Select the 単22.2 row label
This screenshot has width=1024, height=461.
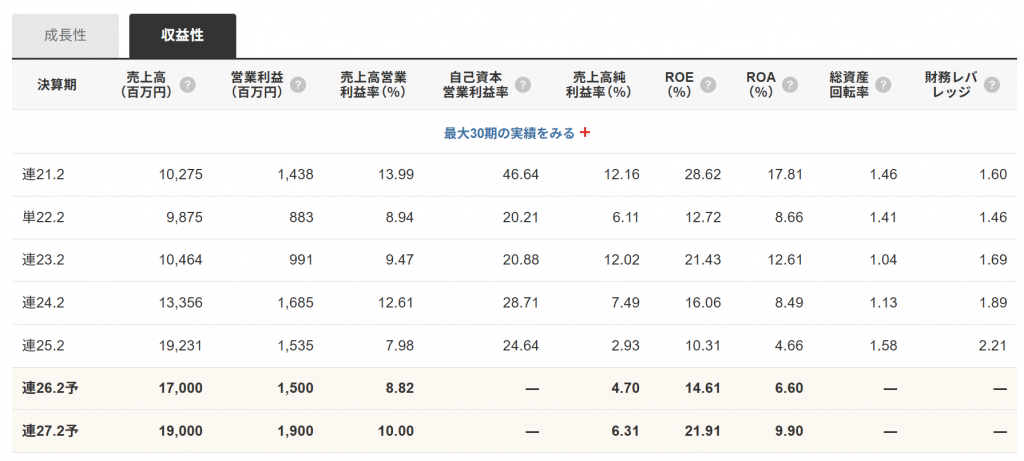42,217
